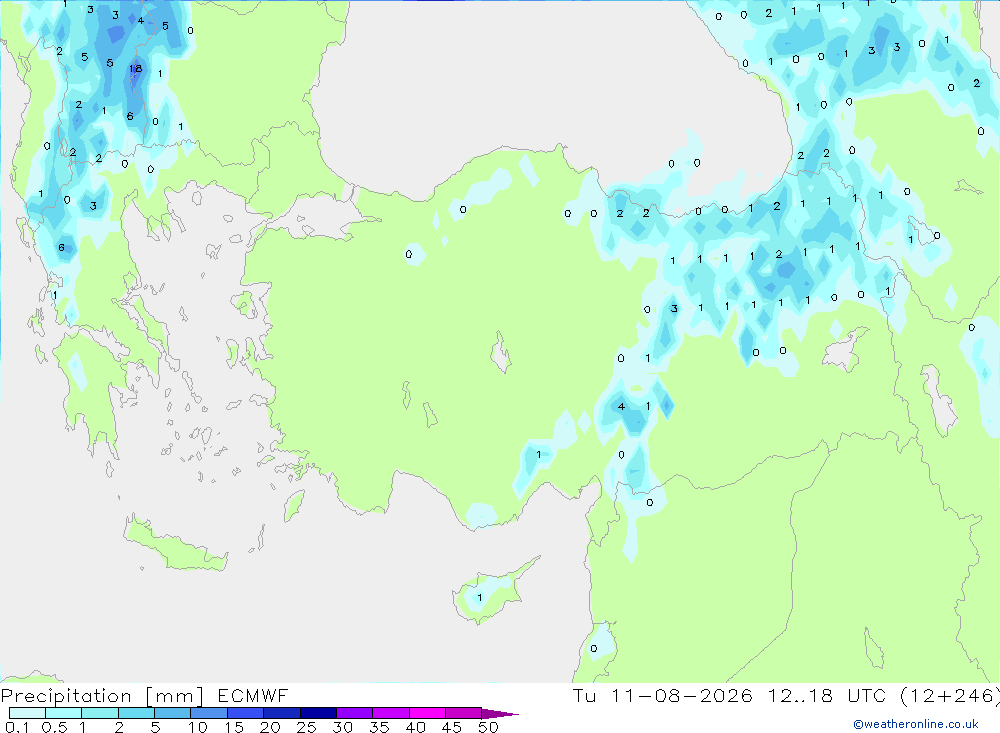Viewport: 1000px width, 733px height.
Task: Choose the 10–15 mm legend swatch
Action: (209, 713)
